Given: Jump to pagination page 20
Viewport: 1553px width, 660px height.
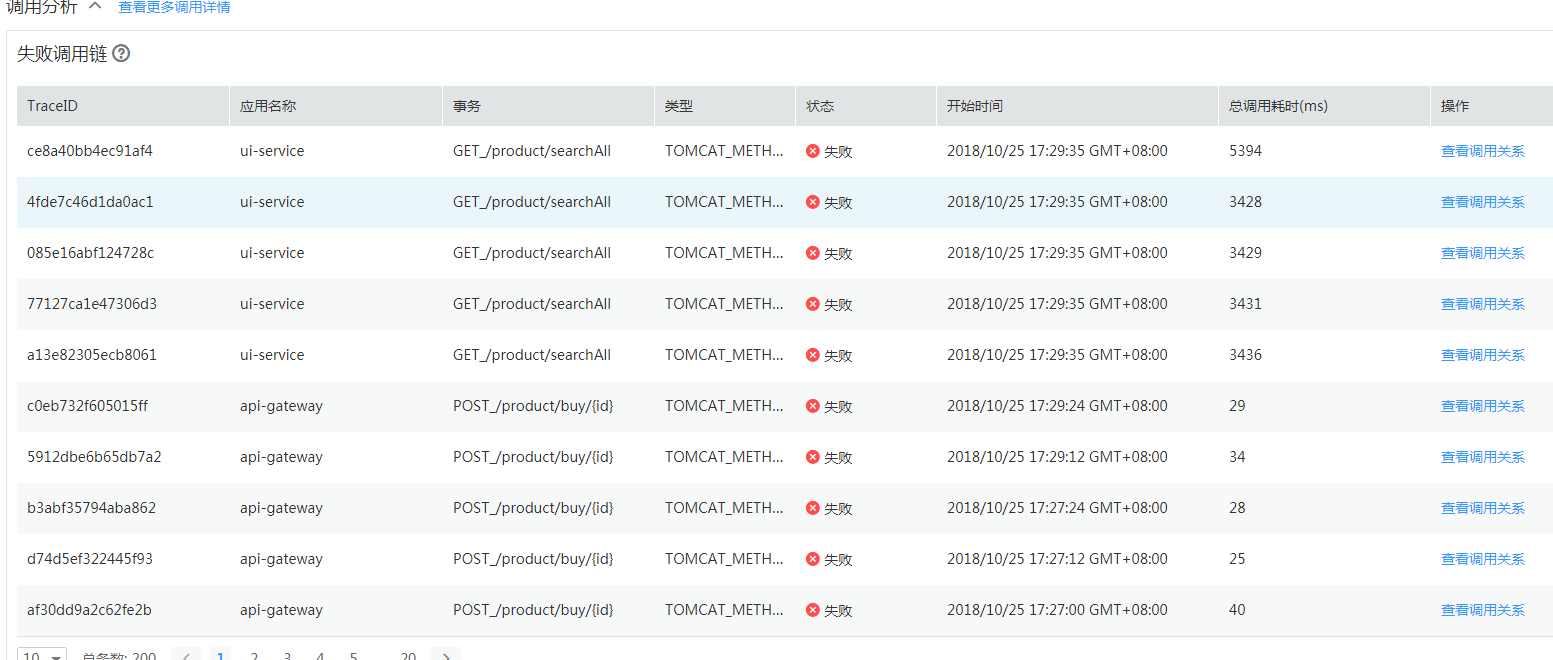Looking at the screenshot, I should [x=408, y=655].
